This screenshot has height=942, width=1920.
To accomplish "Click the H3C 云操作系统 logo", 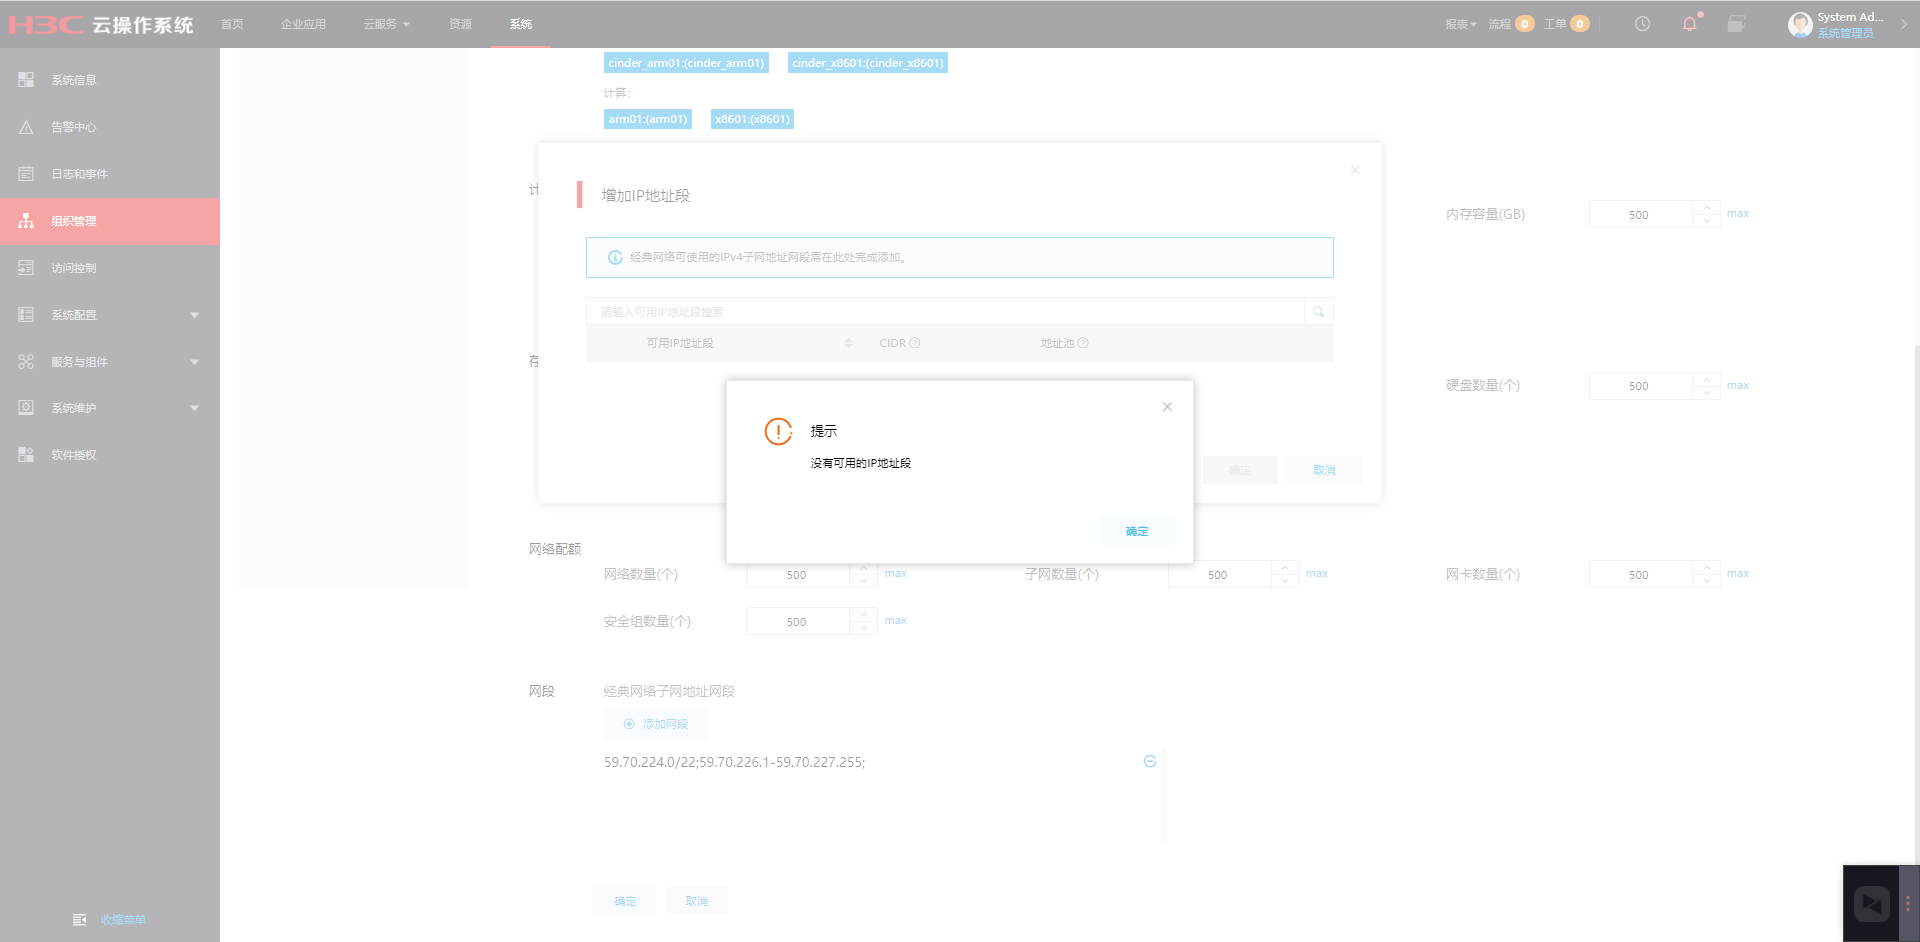I will click(x=101, y=24).
